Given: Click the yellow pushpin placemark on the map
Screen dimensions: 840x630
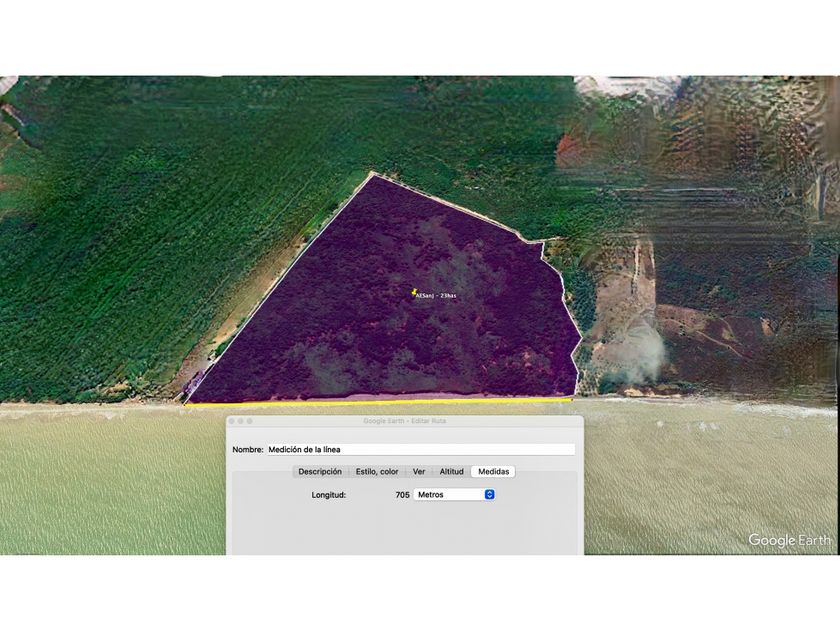Looking at the screenshot, I should click(414, 292).
